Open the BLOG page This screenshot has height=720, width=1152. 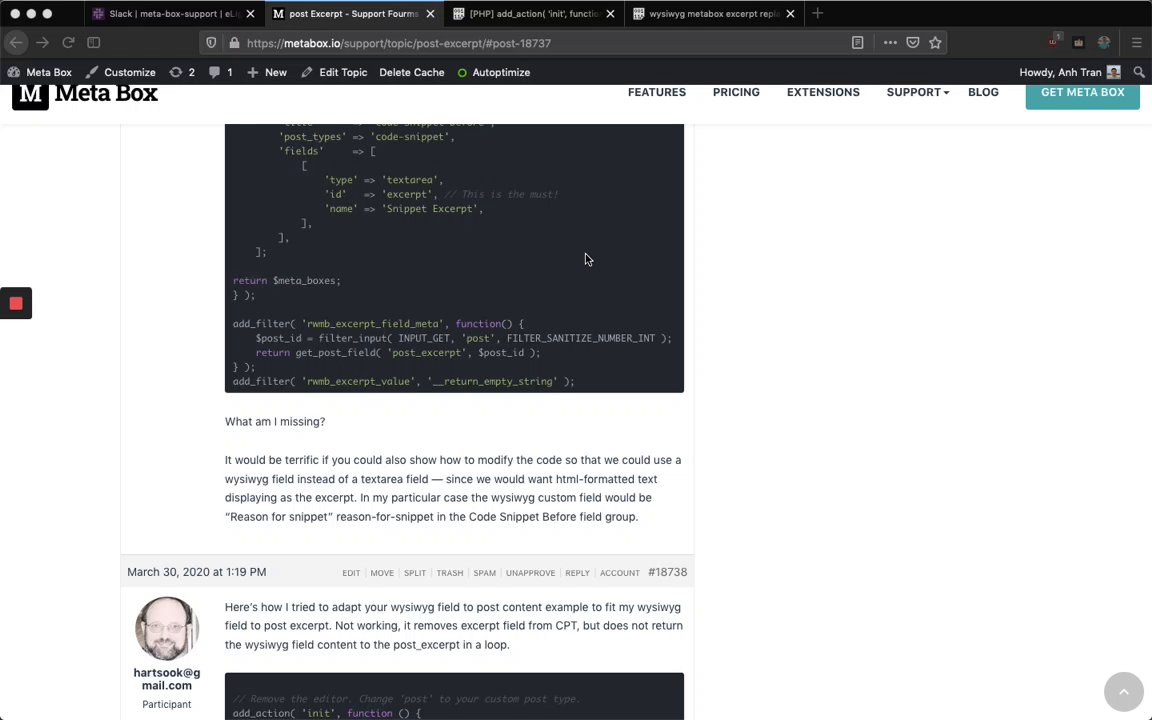click(x=983, y=92)
